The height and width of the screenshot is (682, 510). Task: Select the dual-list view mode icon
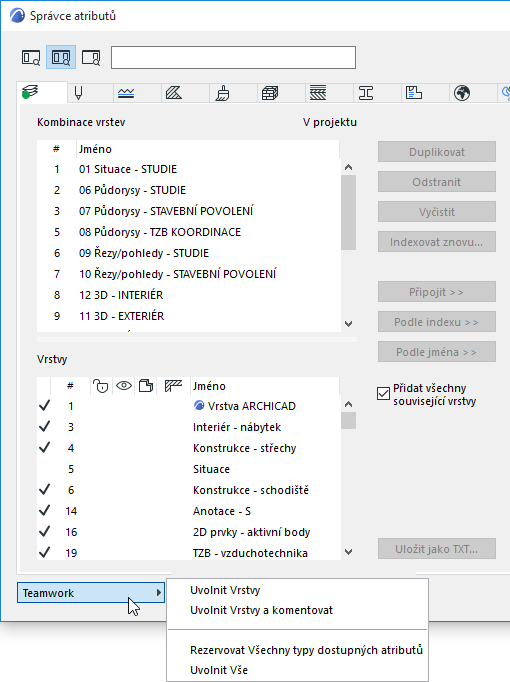coord(61,57)
